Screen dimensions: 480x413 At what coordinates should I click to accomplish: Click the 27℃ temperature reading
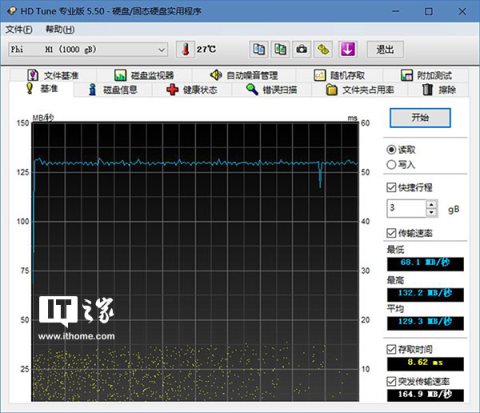[206, 49]
